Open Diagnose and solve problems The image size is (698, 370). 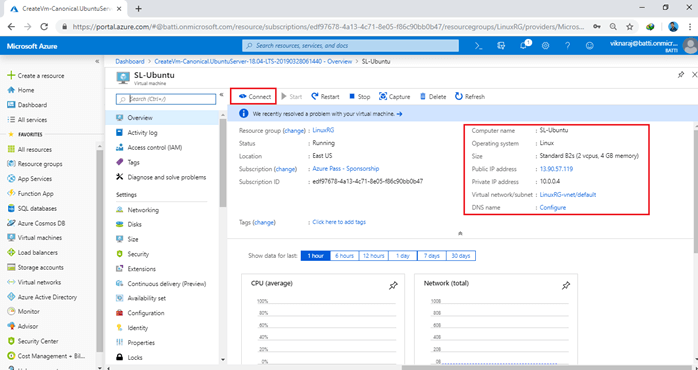click(161, 177)
